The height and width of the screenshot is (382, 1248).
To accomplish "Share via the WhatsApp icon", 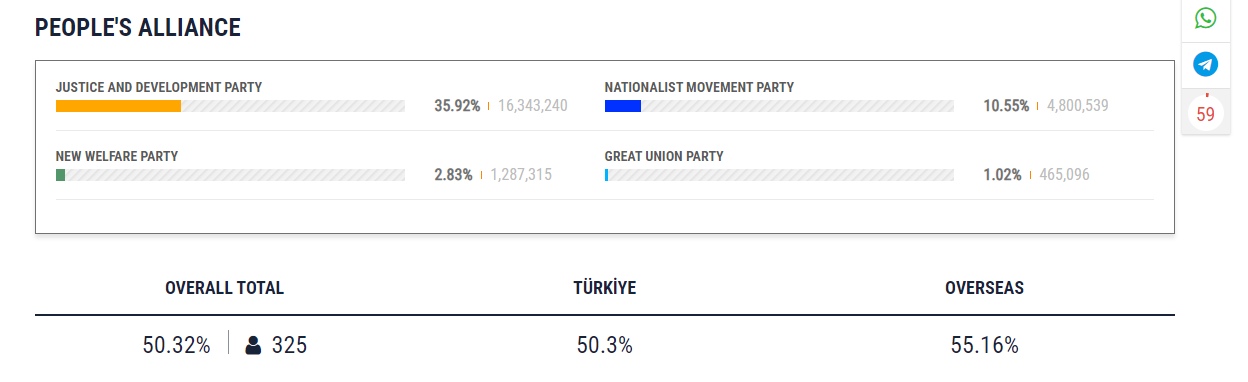I will (x=1205, y=18).
